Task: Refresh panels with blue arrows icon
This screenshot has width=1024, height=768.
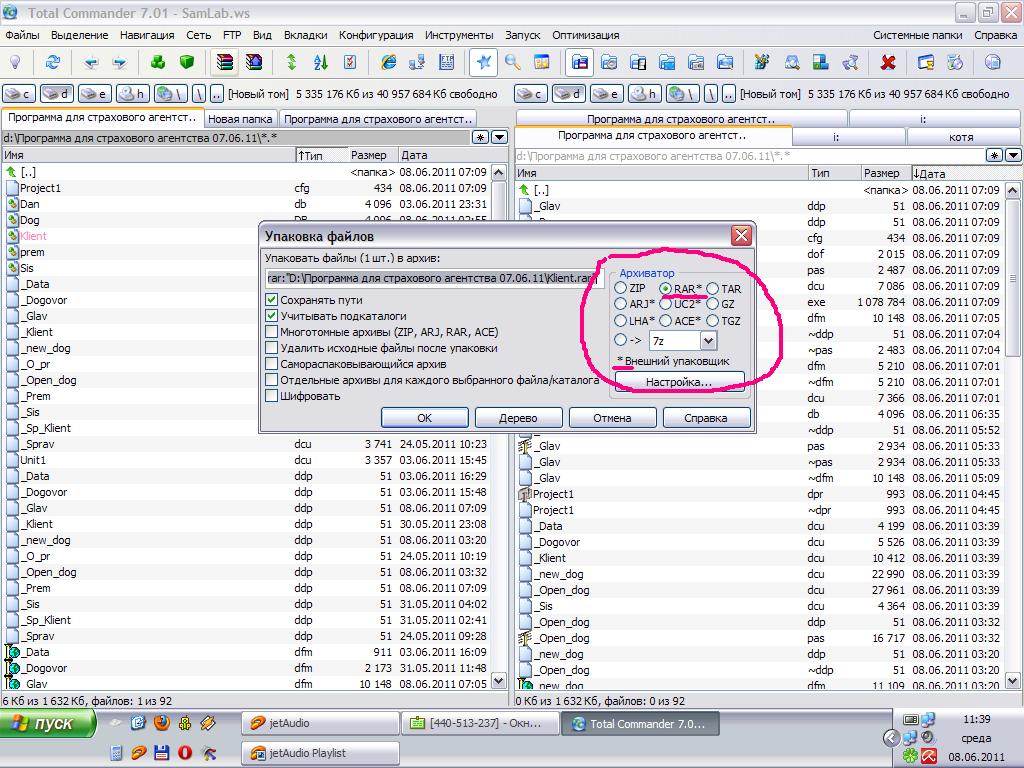Action: tap(53, 63)
